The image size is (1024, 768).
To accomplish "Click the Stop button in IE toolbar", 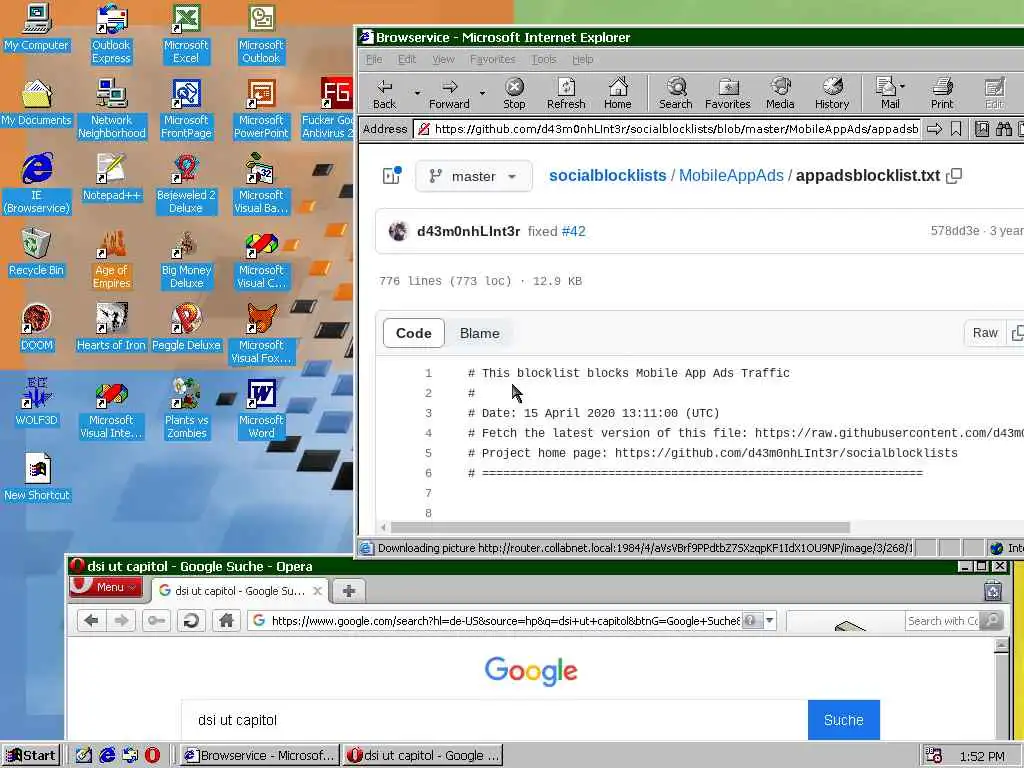I will (514, 93).
